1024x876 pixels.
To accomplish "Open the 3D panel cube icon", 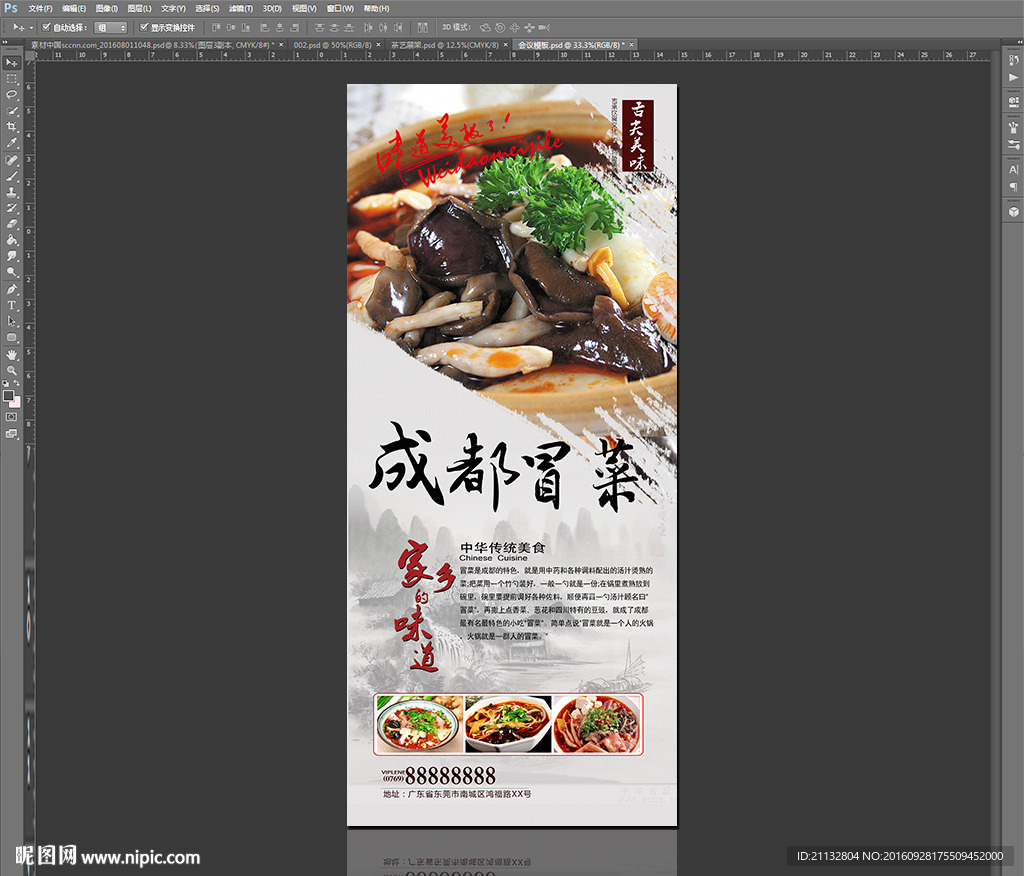I will point(1014,212).
